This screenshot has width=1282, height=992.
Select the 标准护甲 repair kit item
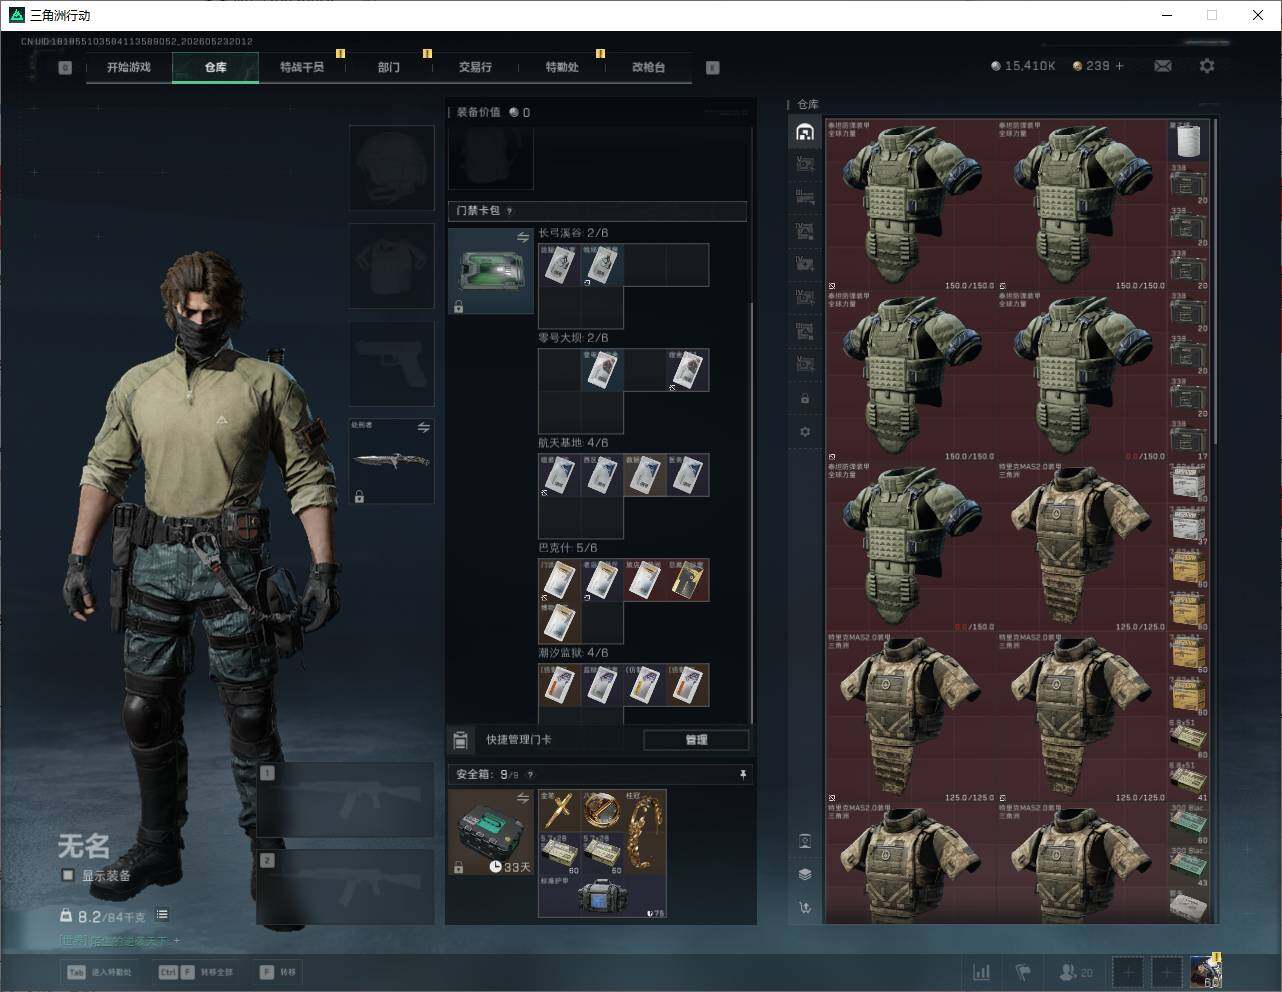tap(602, 896)
